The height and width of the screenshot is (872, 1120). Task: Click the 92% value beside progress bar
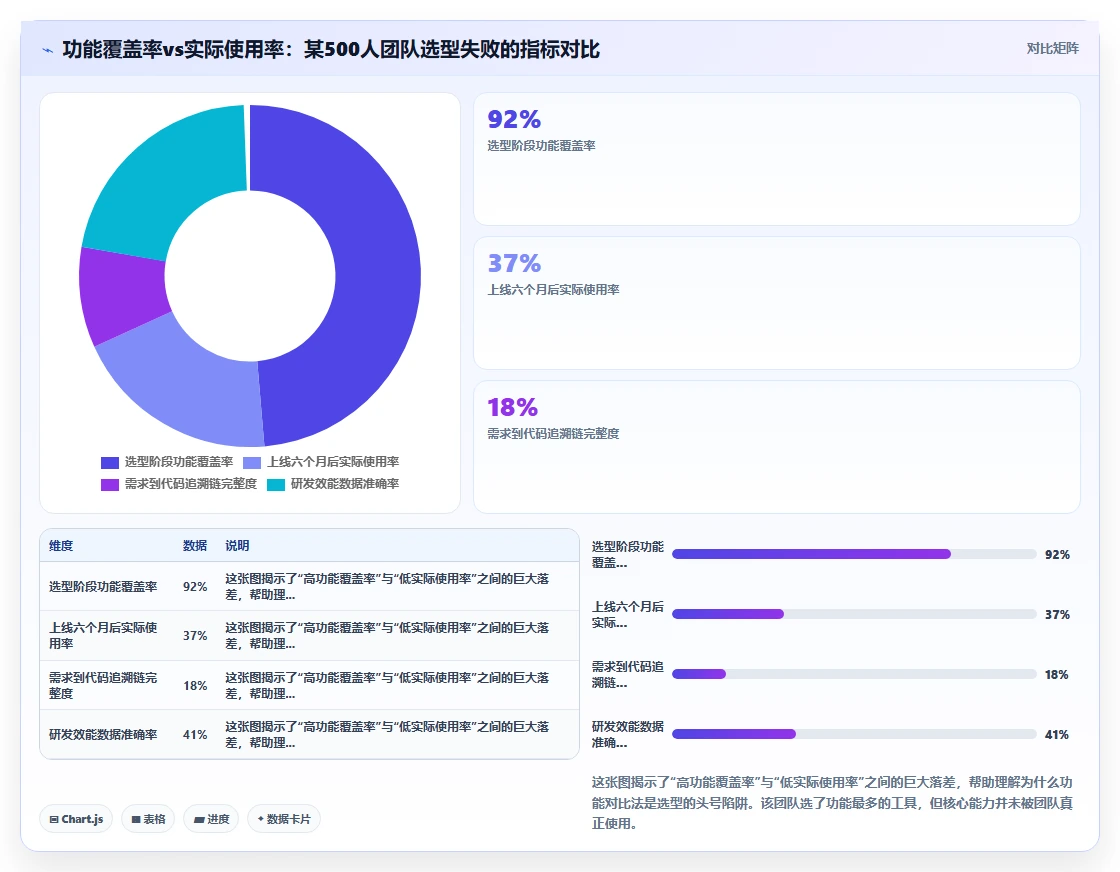(1057, 554)
